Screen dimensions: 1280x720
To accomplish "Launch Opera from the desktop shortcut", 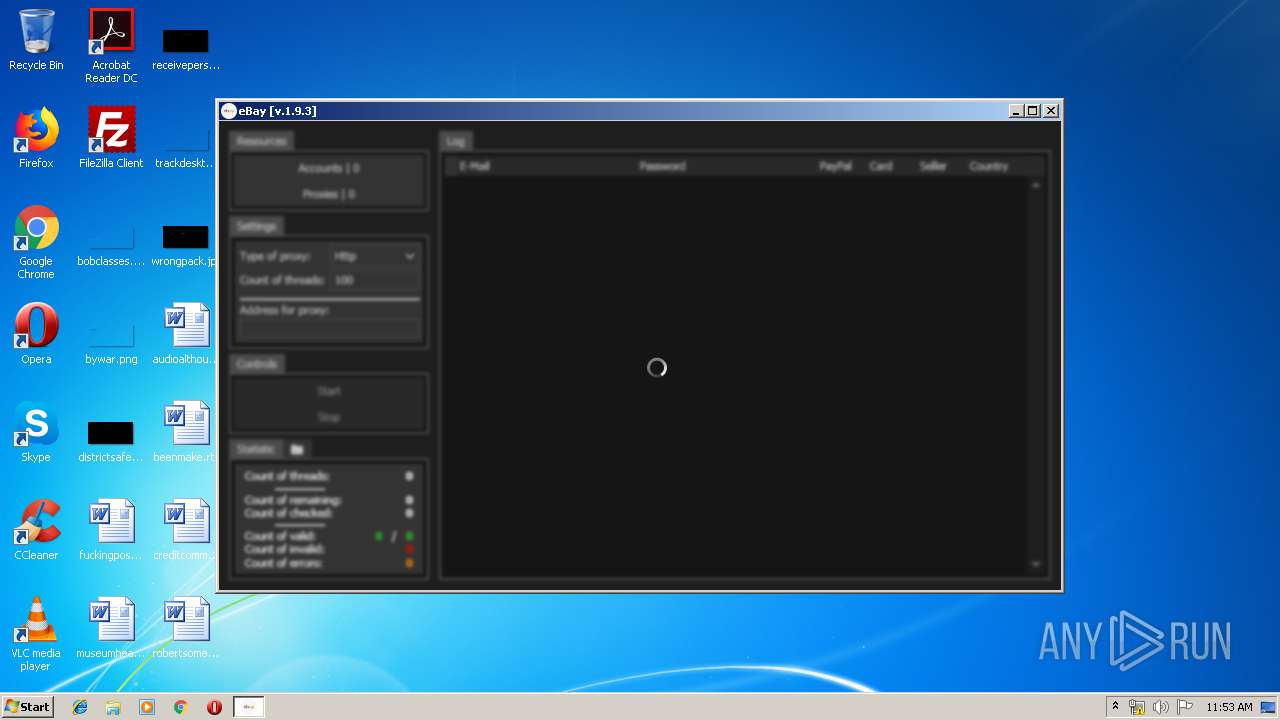I will tap(36, 334).
